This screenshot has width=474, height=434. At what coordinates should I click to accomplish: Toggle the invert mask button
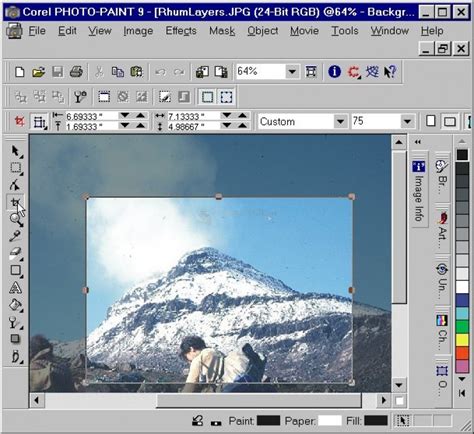pos(142,97)
